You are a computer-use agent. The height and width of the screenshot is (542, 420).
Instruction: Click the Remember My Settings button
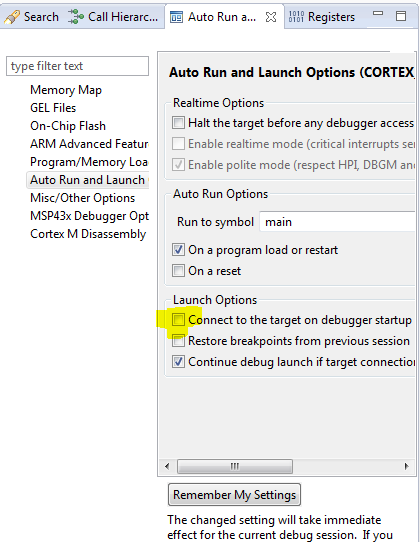click(x=234, y=495)
